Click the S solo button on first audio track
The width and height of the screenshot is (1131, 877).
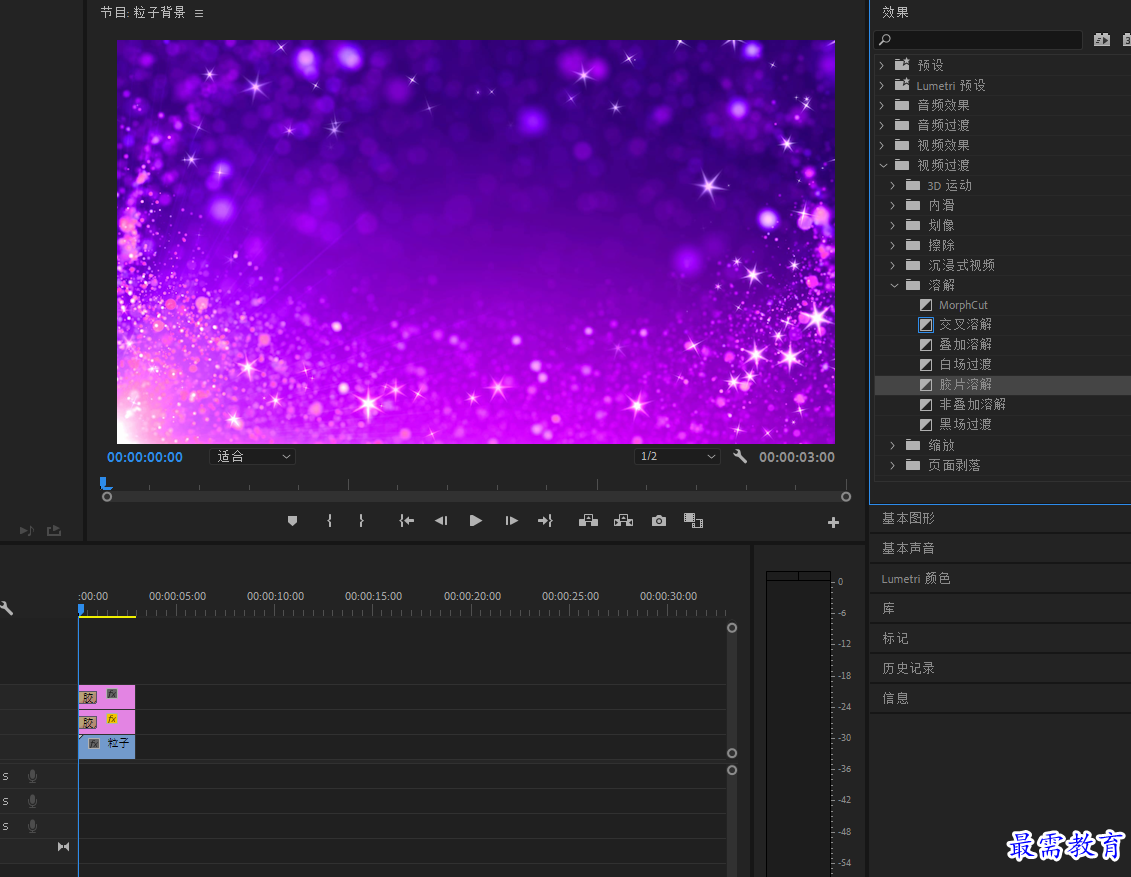(x=5, y=776)
